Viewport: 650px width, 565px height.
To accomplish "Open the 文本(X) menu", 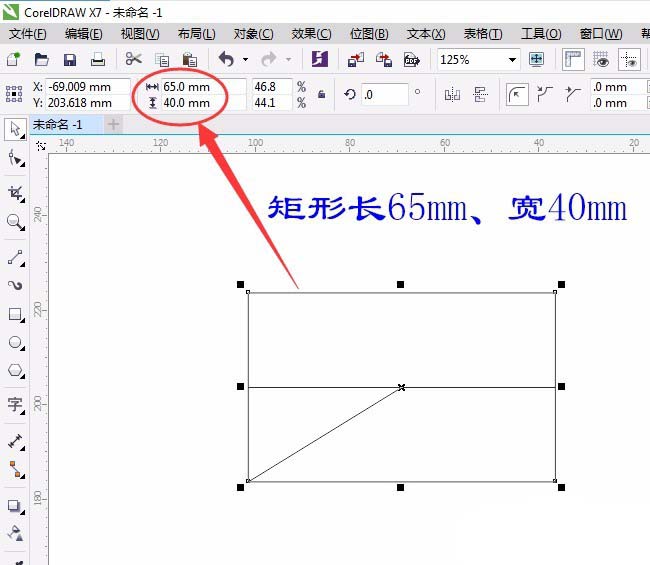I will (426, 34).
